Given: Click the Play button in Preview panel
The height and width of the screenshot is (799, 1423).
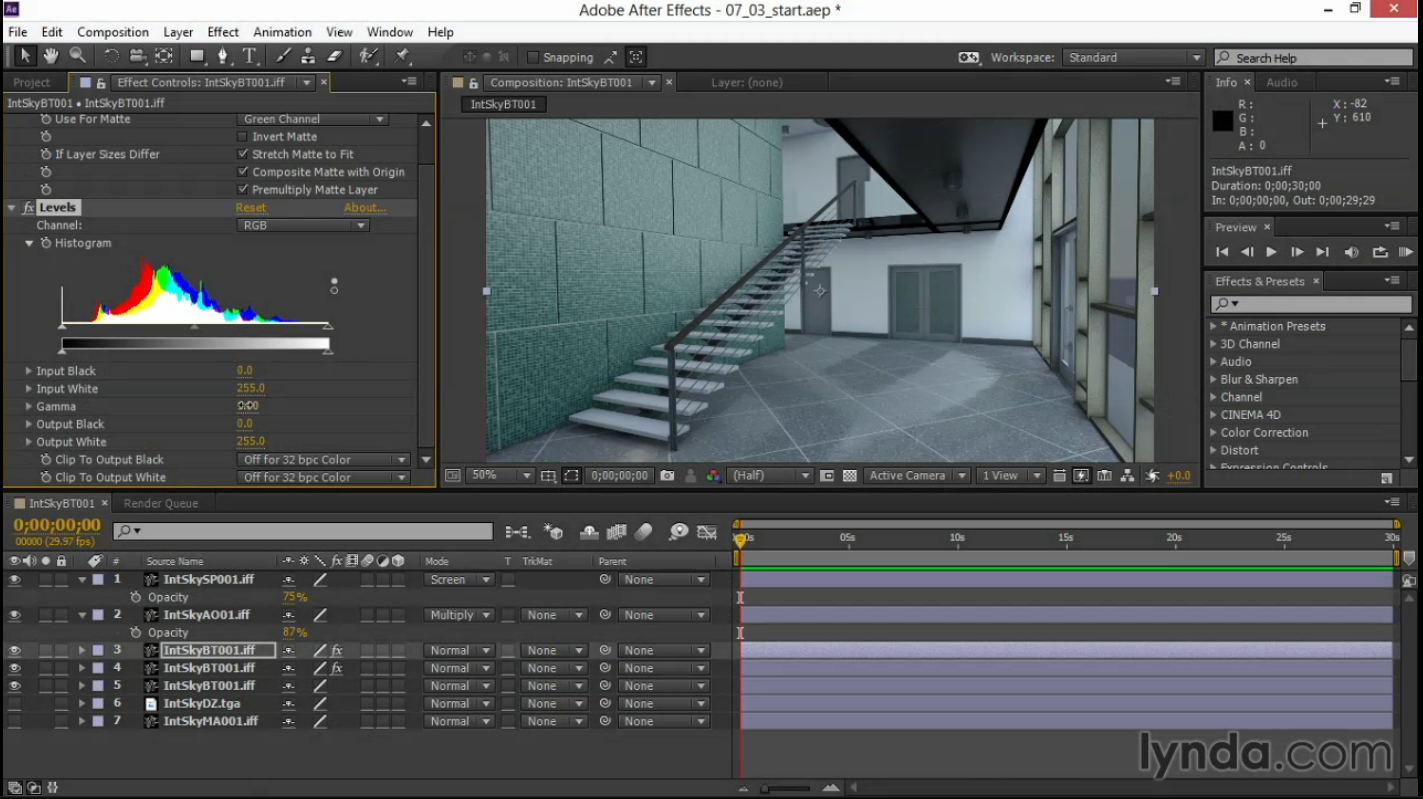Looking at the screenshot, I should coord(1271,253).
